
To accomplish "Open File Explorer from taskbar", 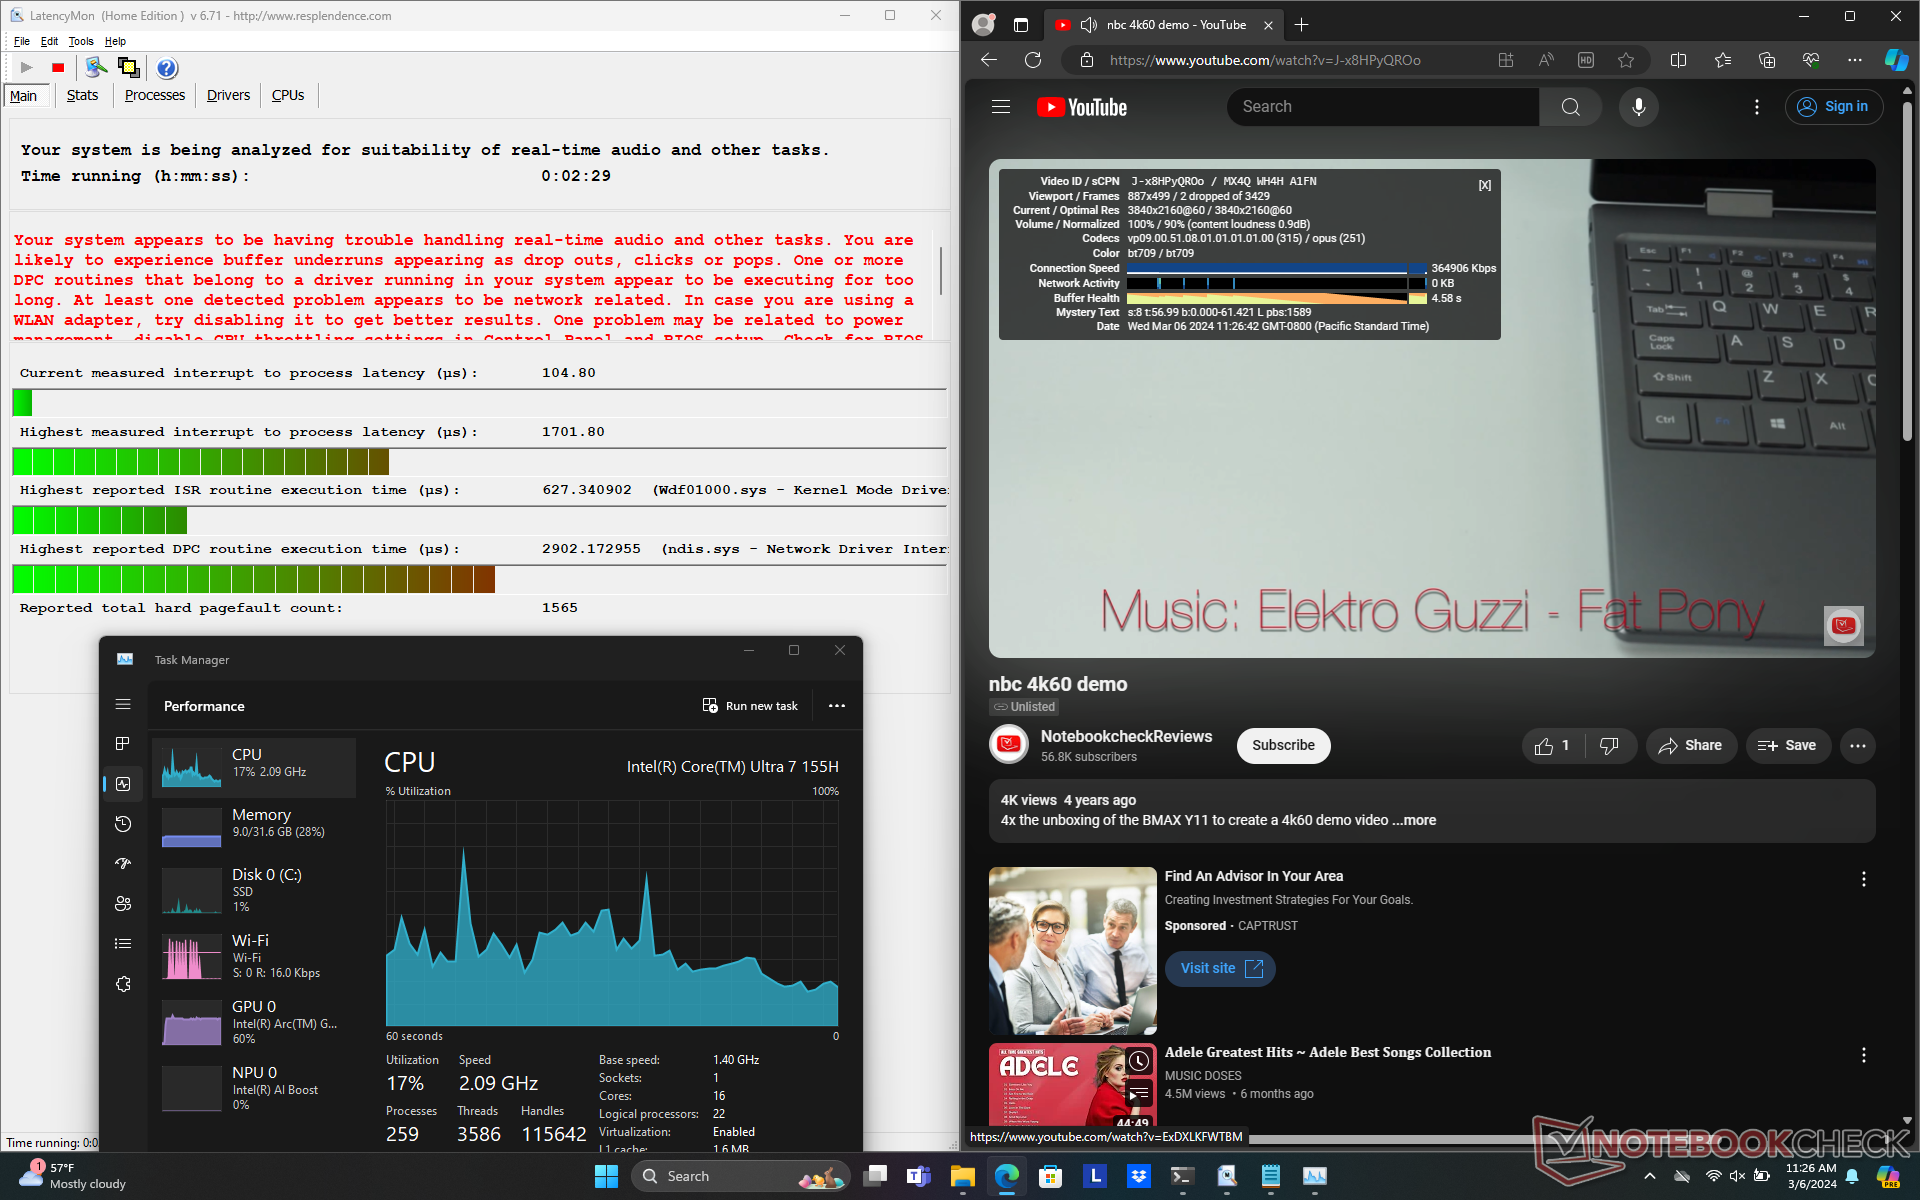I will coord(962,1176).
